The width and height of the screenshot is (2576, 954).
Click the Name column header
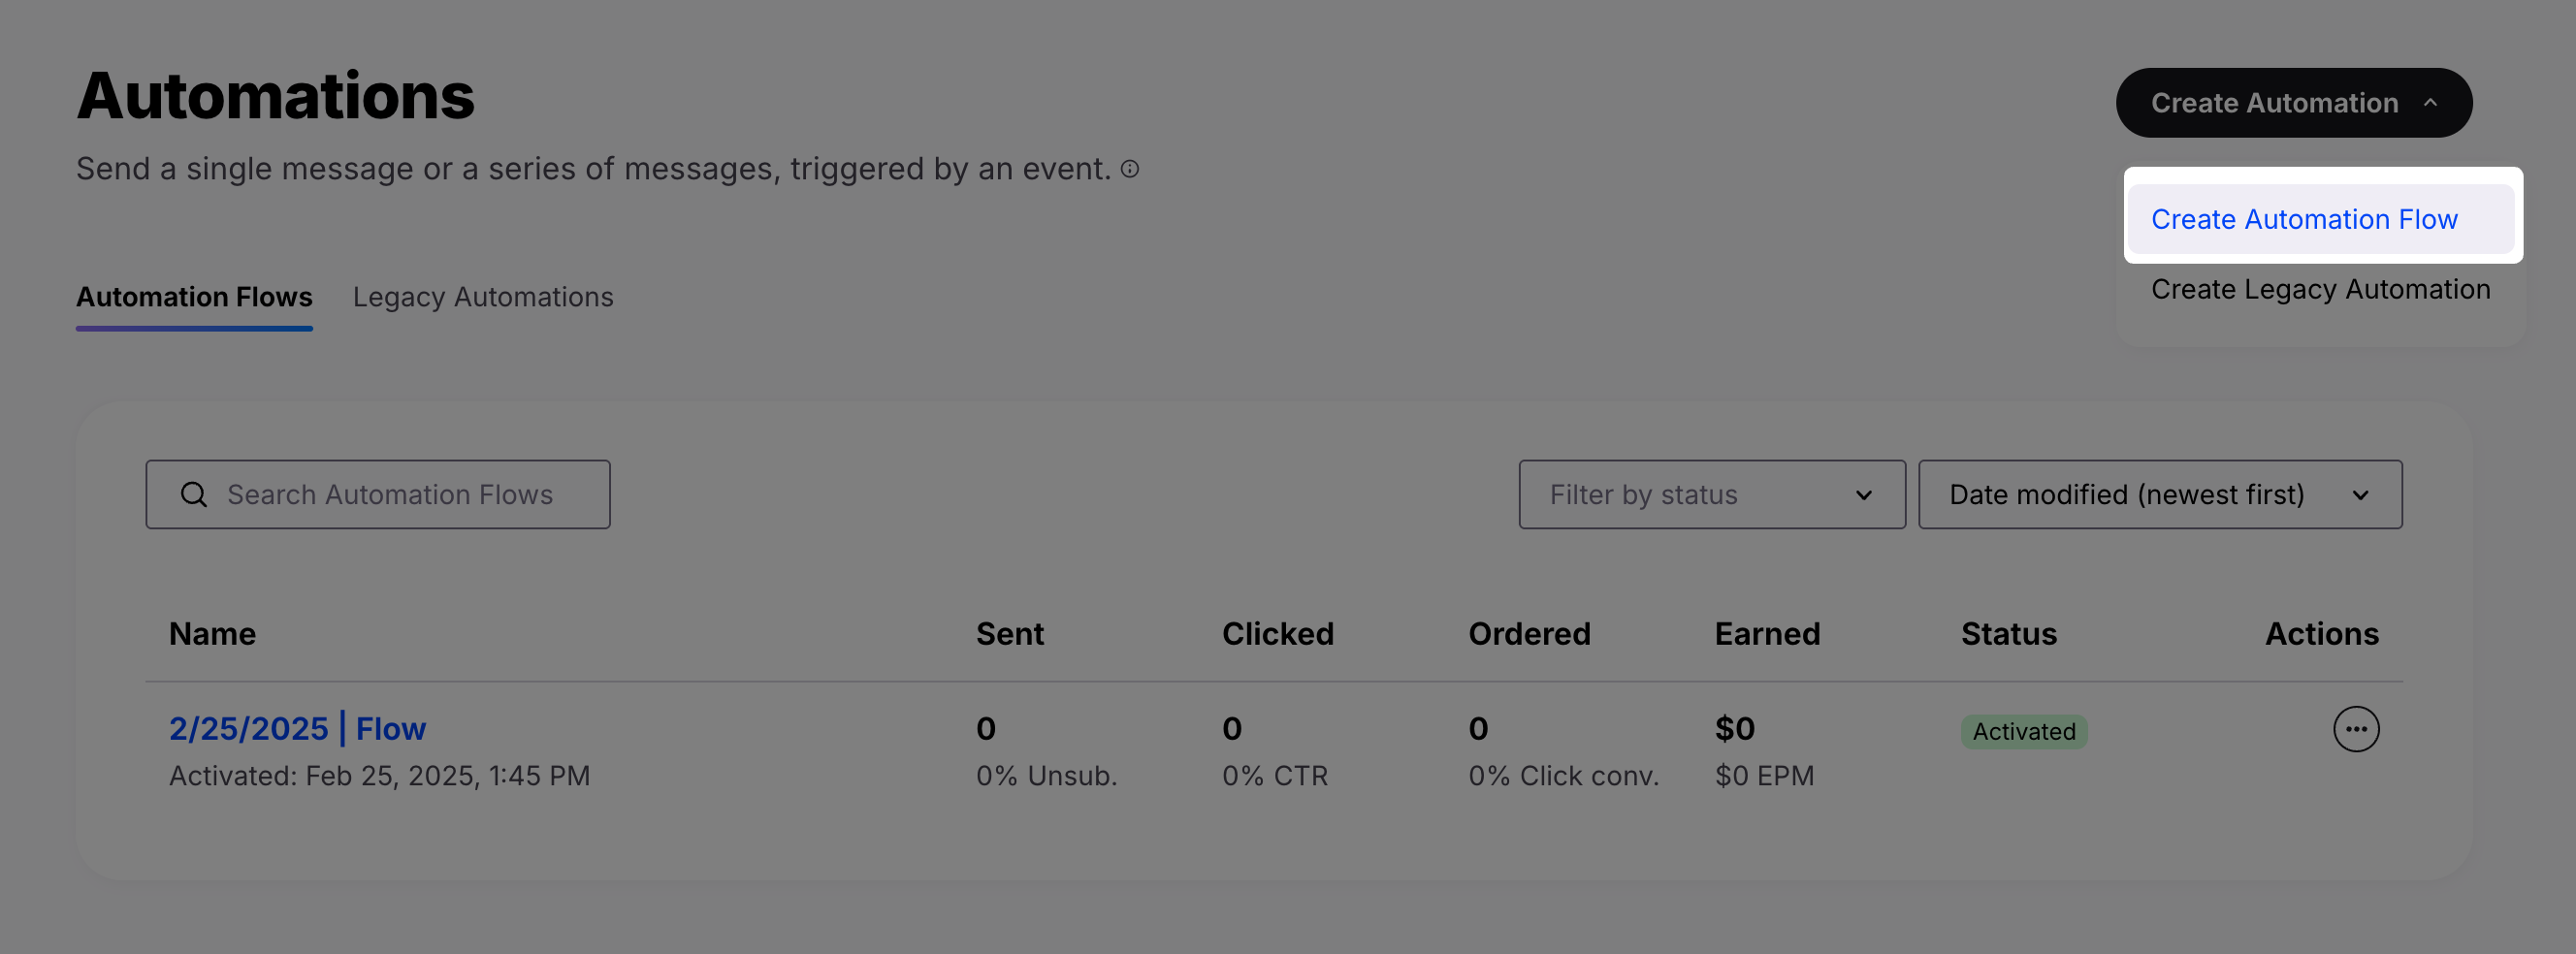pyautogui.click(x=212, y=634)
